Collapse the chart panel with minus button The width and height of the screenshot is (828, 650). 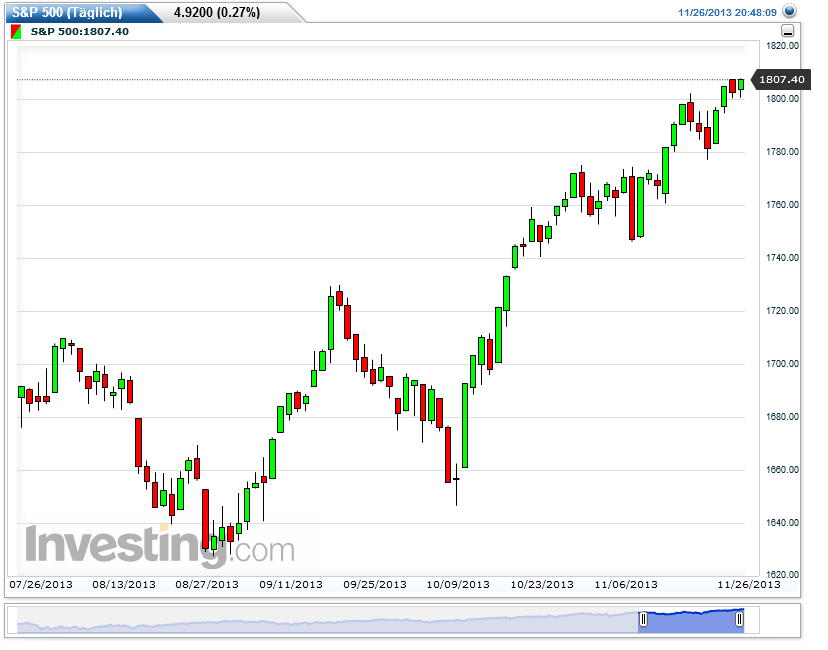(x=787, y=31)
